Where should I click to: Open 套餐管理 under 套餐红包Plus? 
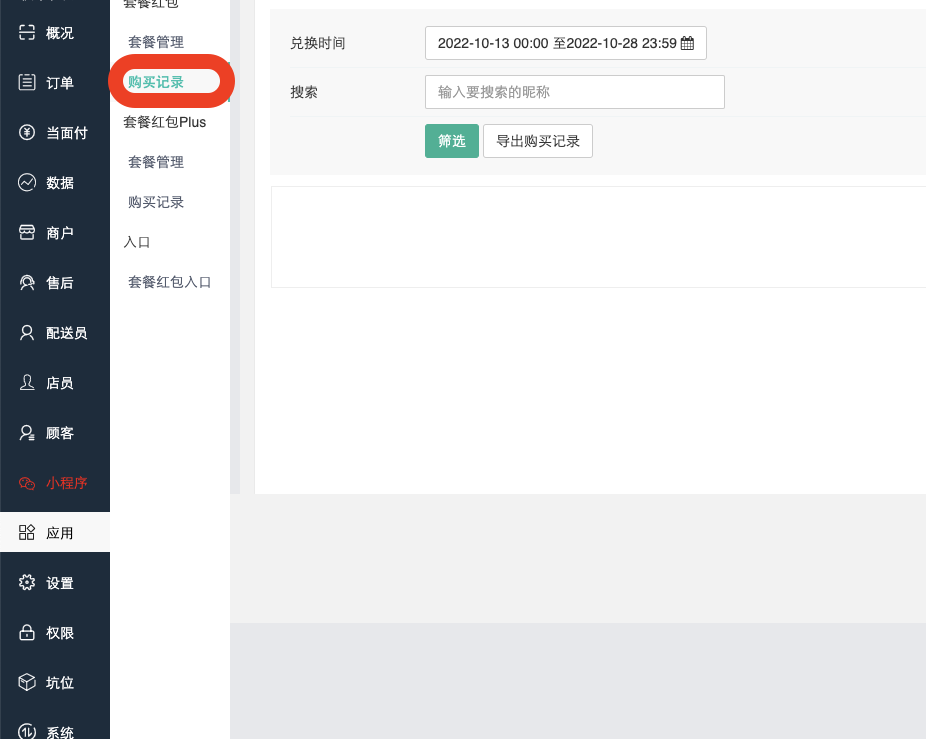[156, 162]
